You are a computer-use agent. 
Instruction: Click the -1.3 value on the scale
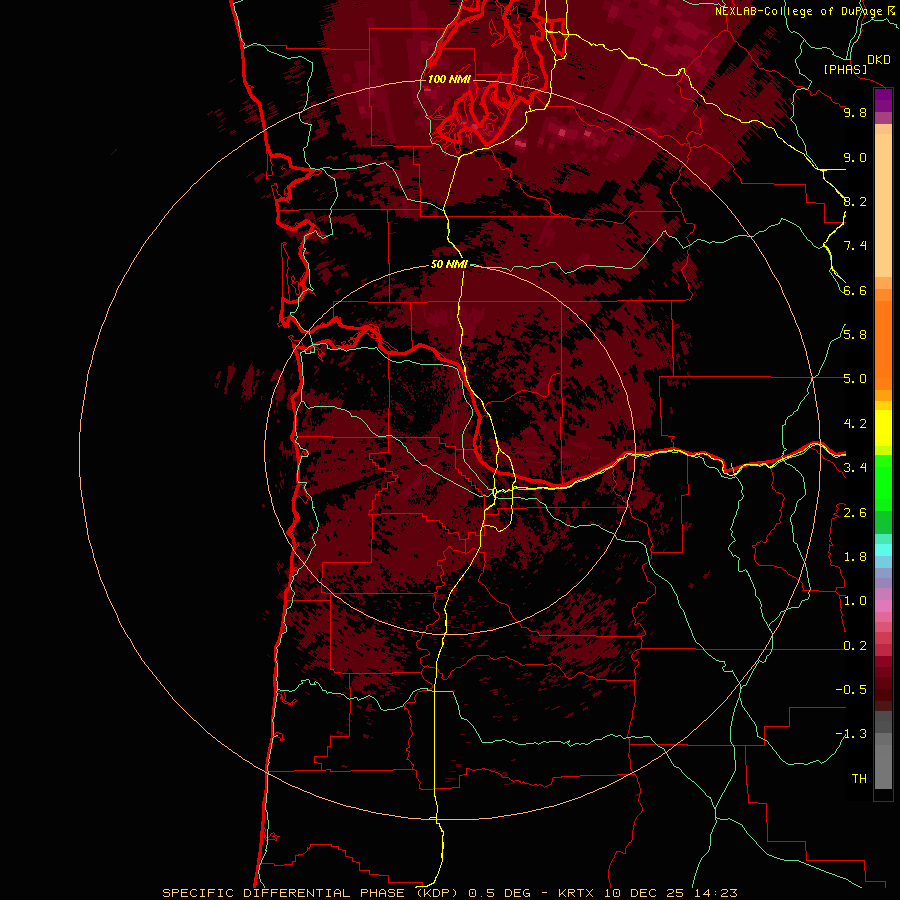851,734
